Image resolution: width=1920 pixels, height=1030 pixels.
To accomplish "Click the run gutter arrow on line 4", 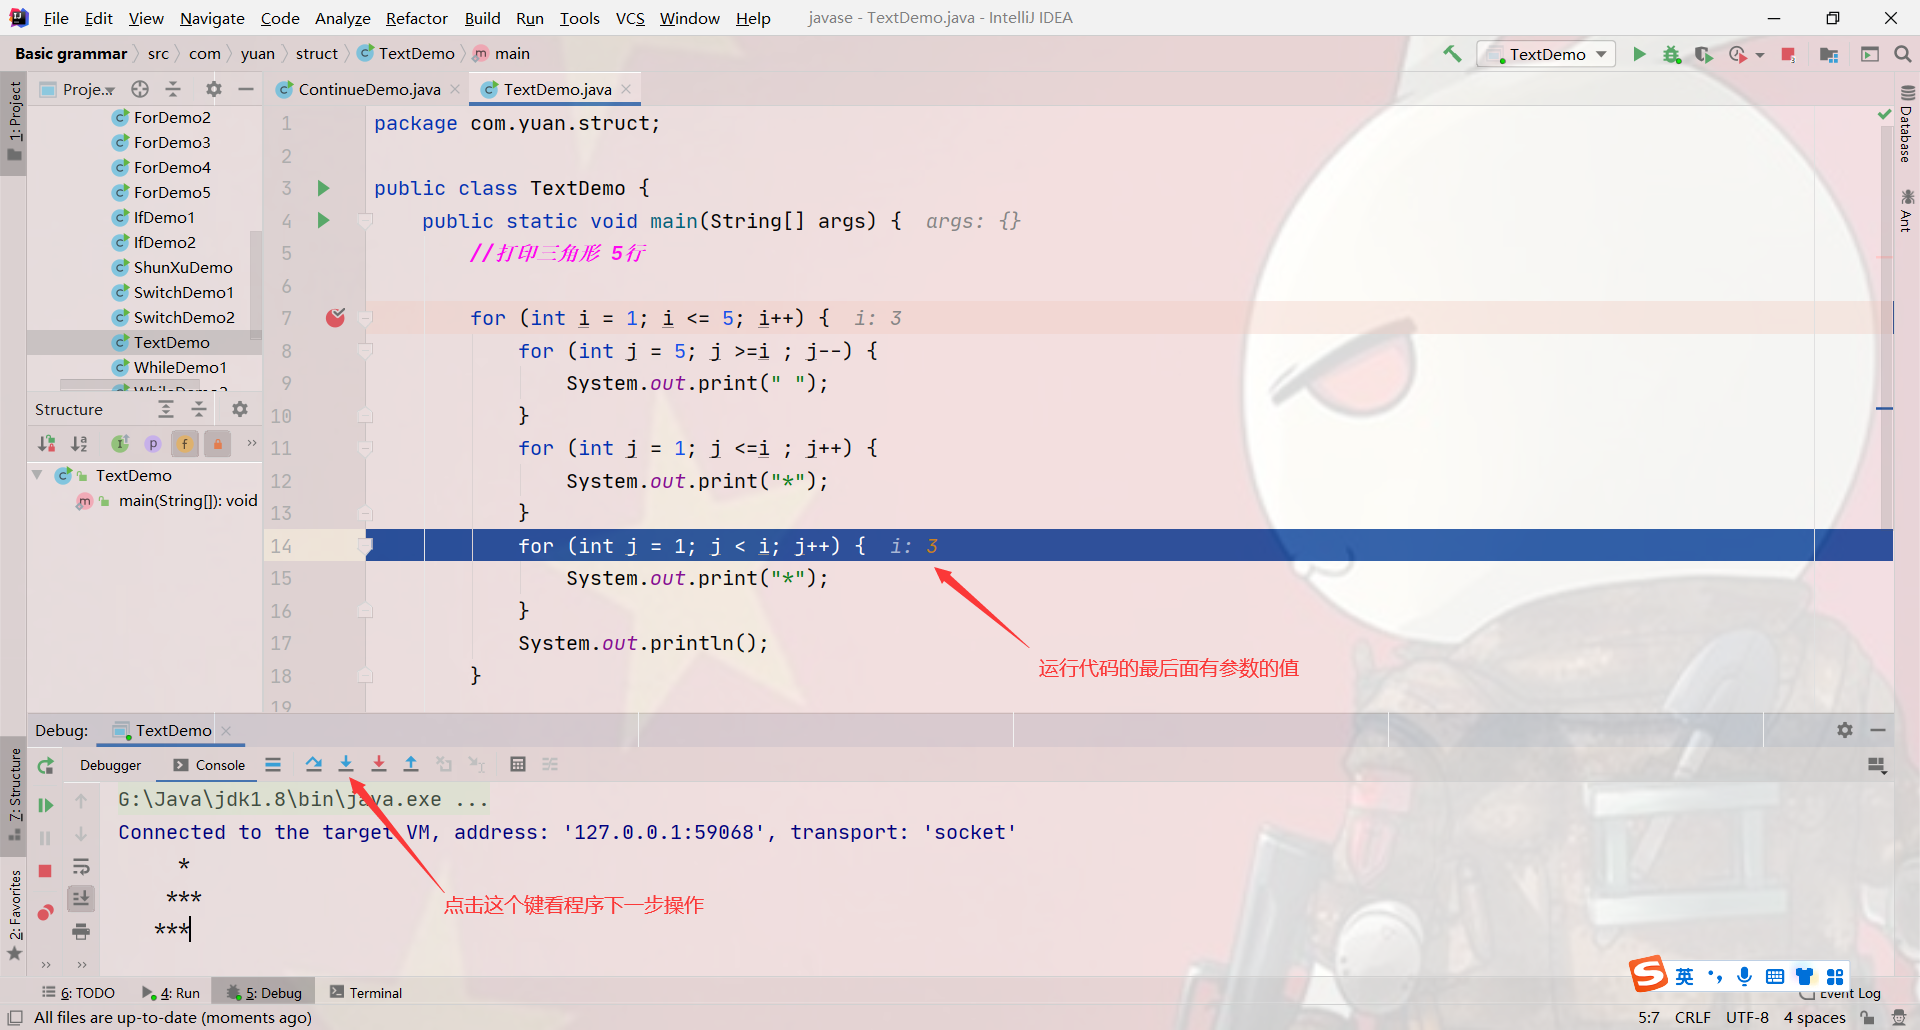I will click(323, 220).
